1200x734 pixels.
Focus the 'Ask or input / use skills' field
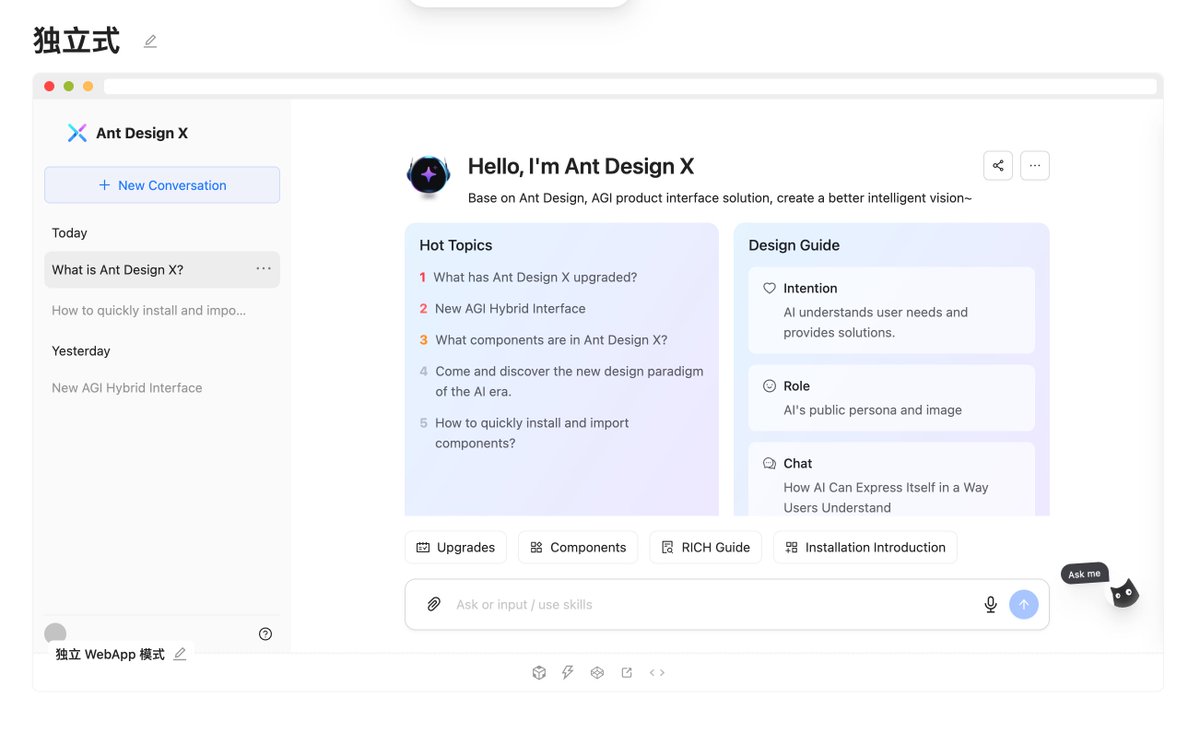712,604
